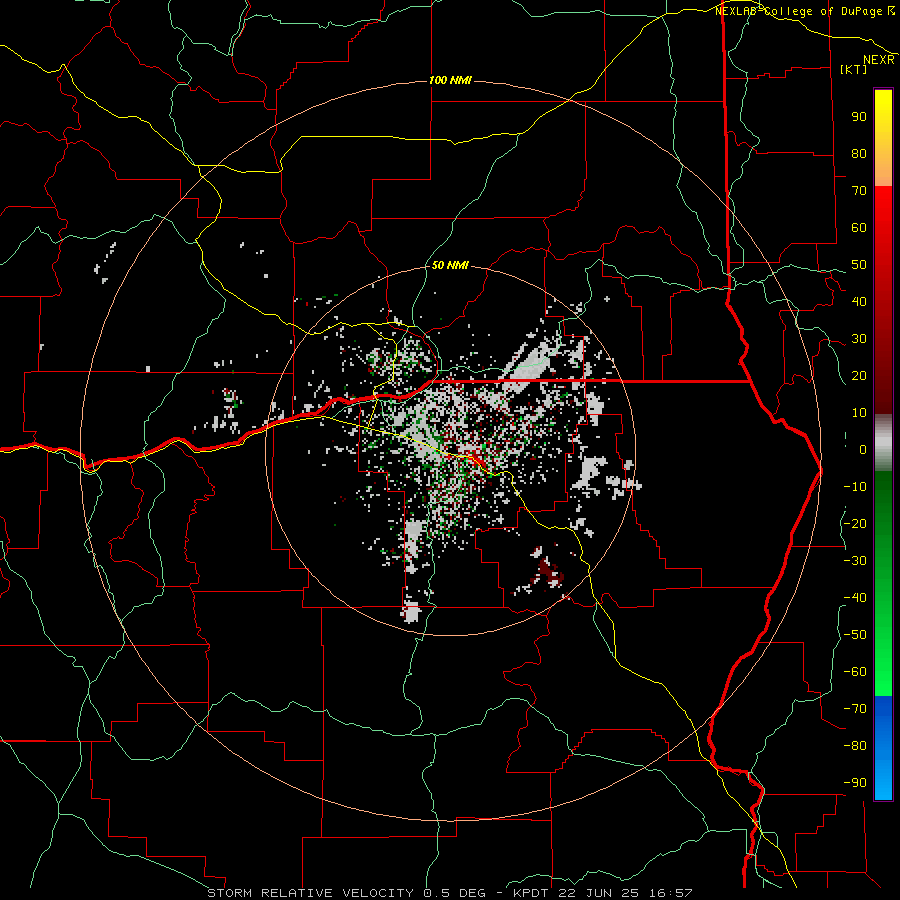Click the 50 value on velocity scale

tap(859, 265)
